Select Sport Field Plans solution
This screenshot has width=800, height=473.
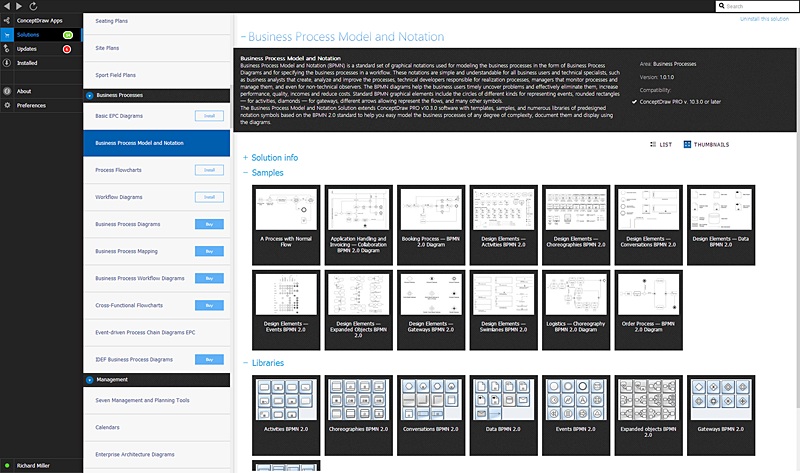(x=157, y=75)
